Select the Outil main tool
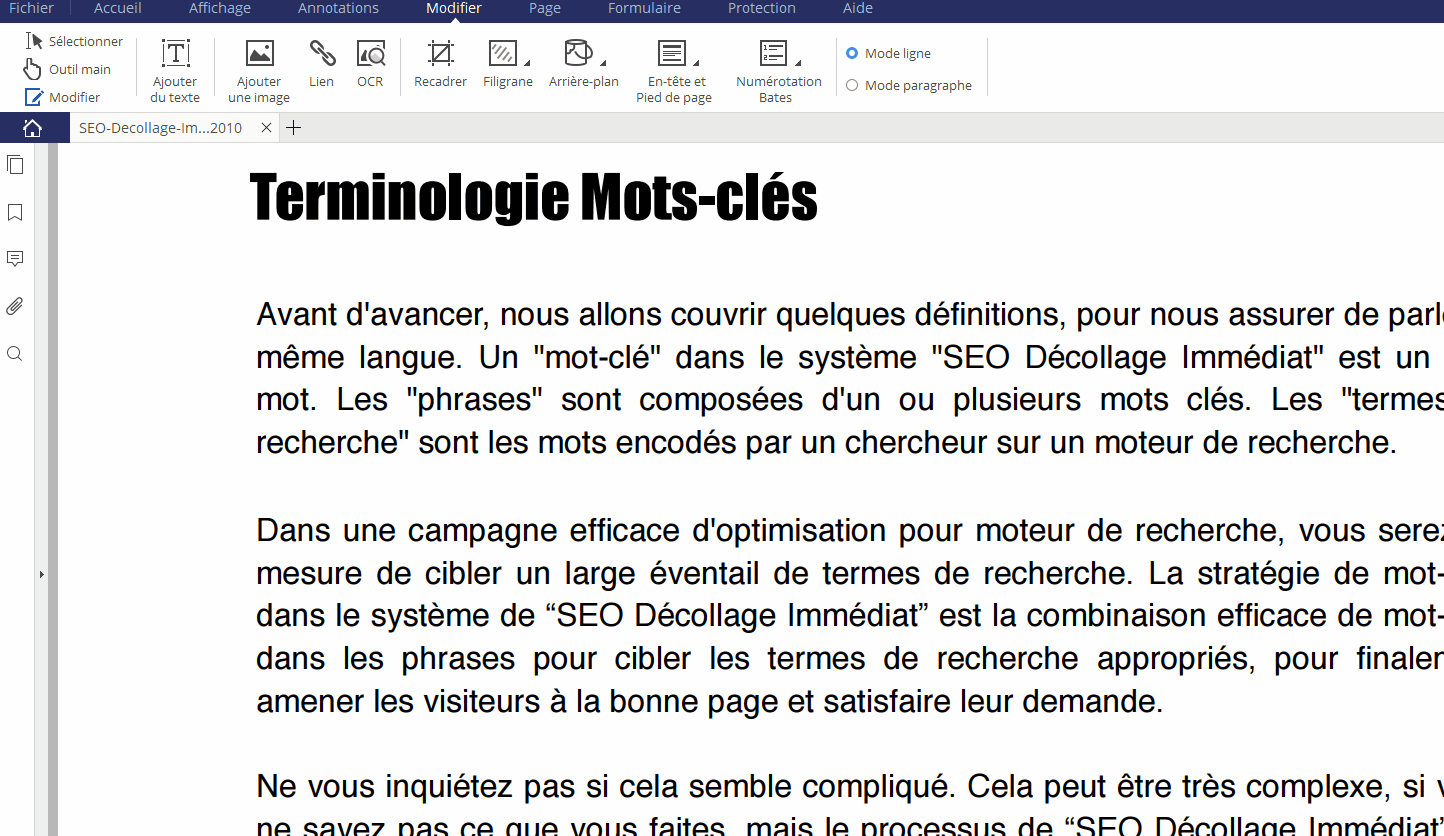1444x836 pixels. pos(68,69)
